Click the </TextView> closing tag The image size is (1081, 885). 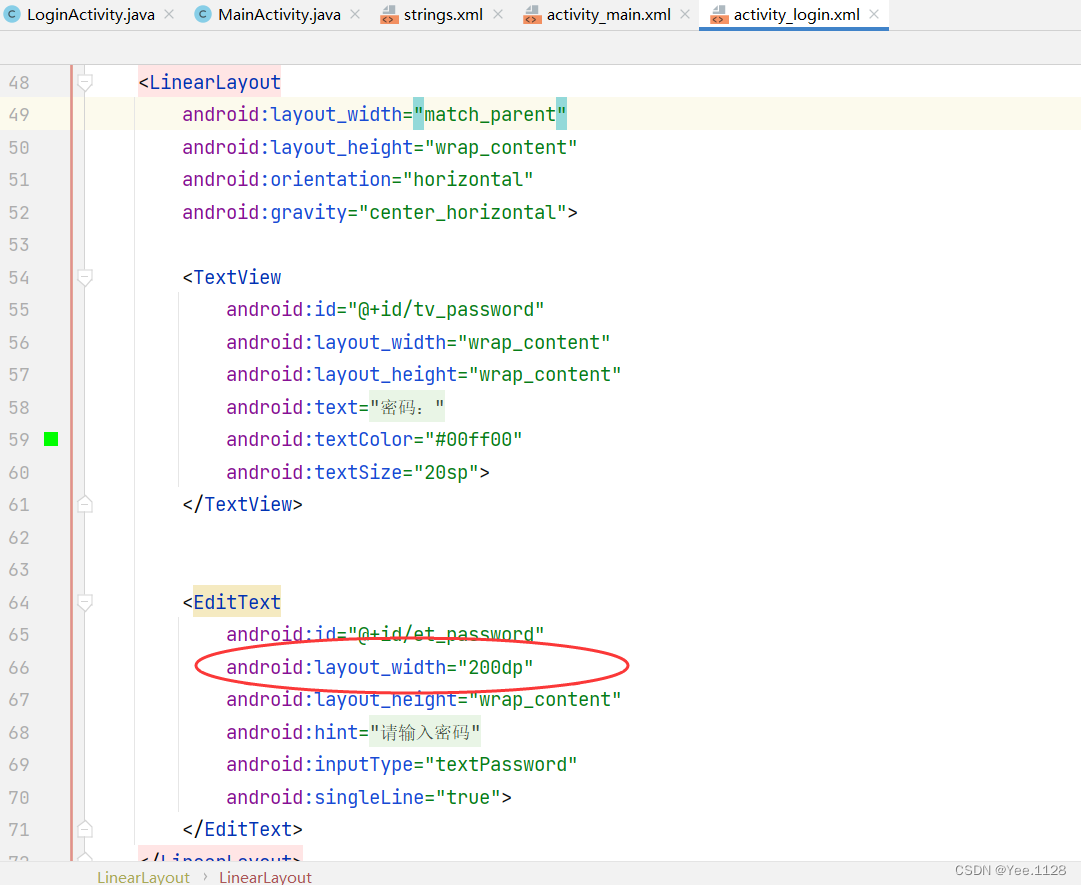[243, 505]
